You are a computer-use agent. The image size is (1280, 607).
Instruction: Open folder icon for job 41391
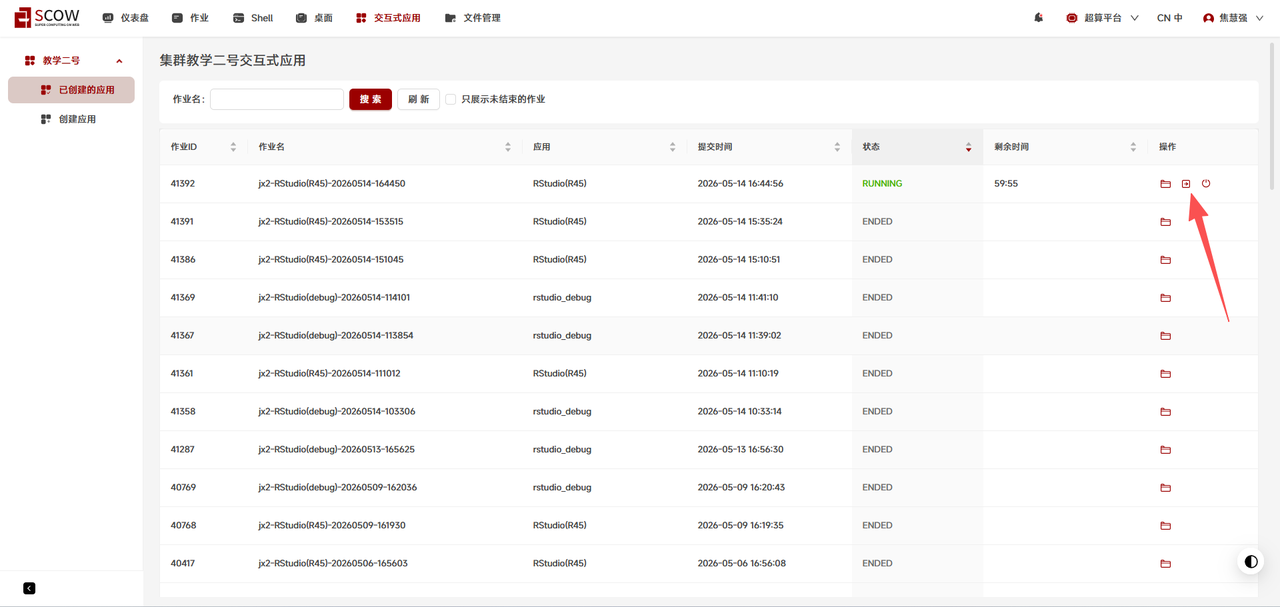click(x=1165, y=222)
